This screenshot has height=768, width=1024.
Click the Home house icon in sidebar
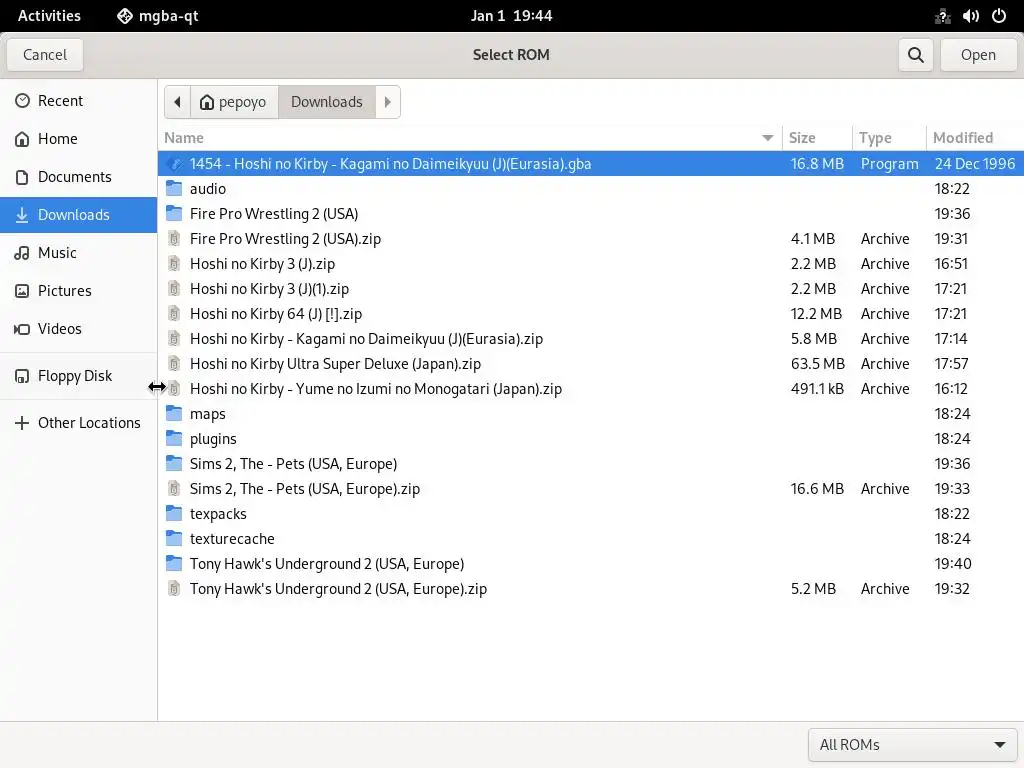pos(22,138)
